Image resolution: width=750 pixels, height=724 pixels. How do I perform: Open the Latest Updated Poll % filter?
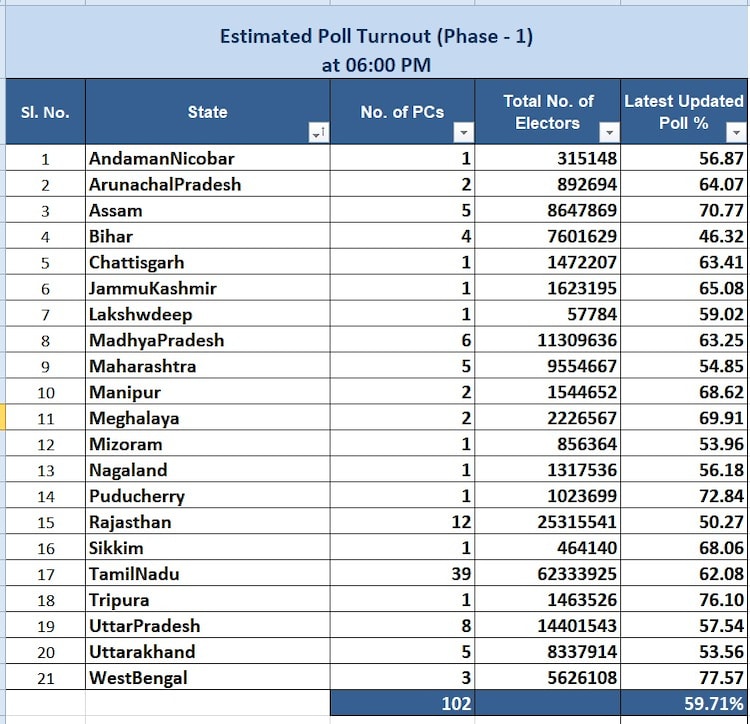pos(738,133)
